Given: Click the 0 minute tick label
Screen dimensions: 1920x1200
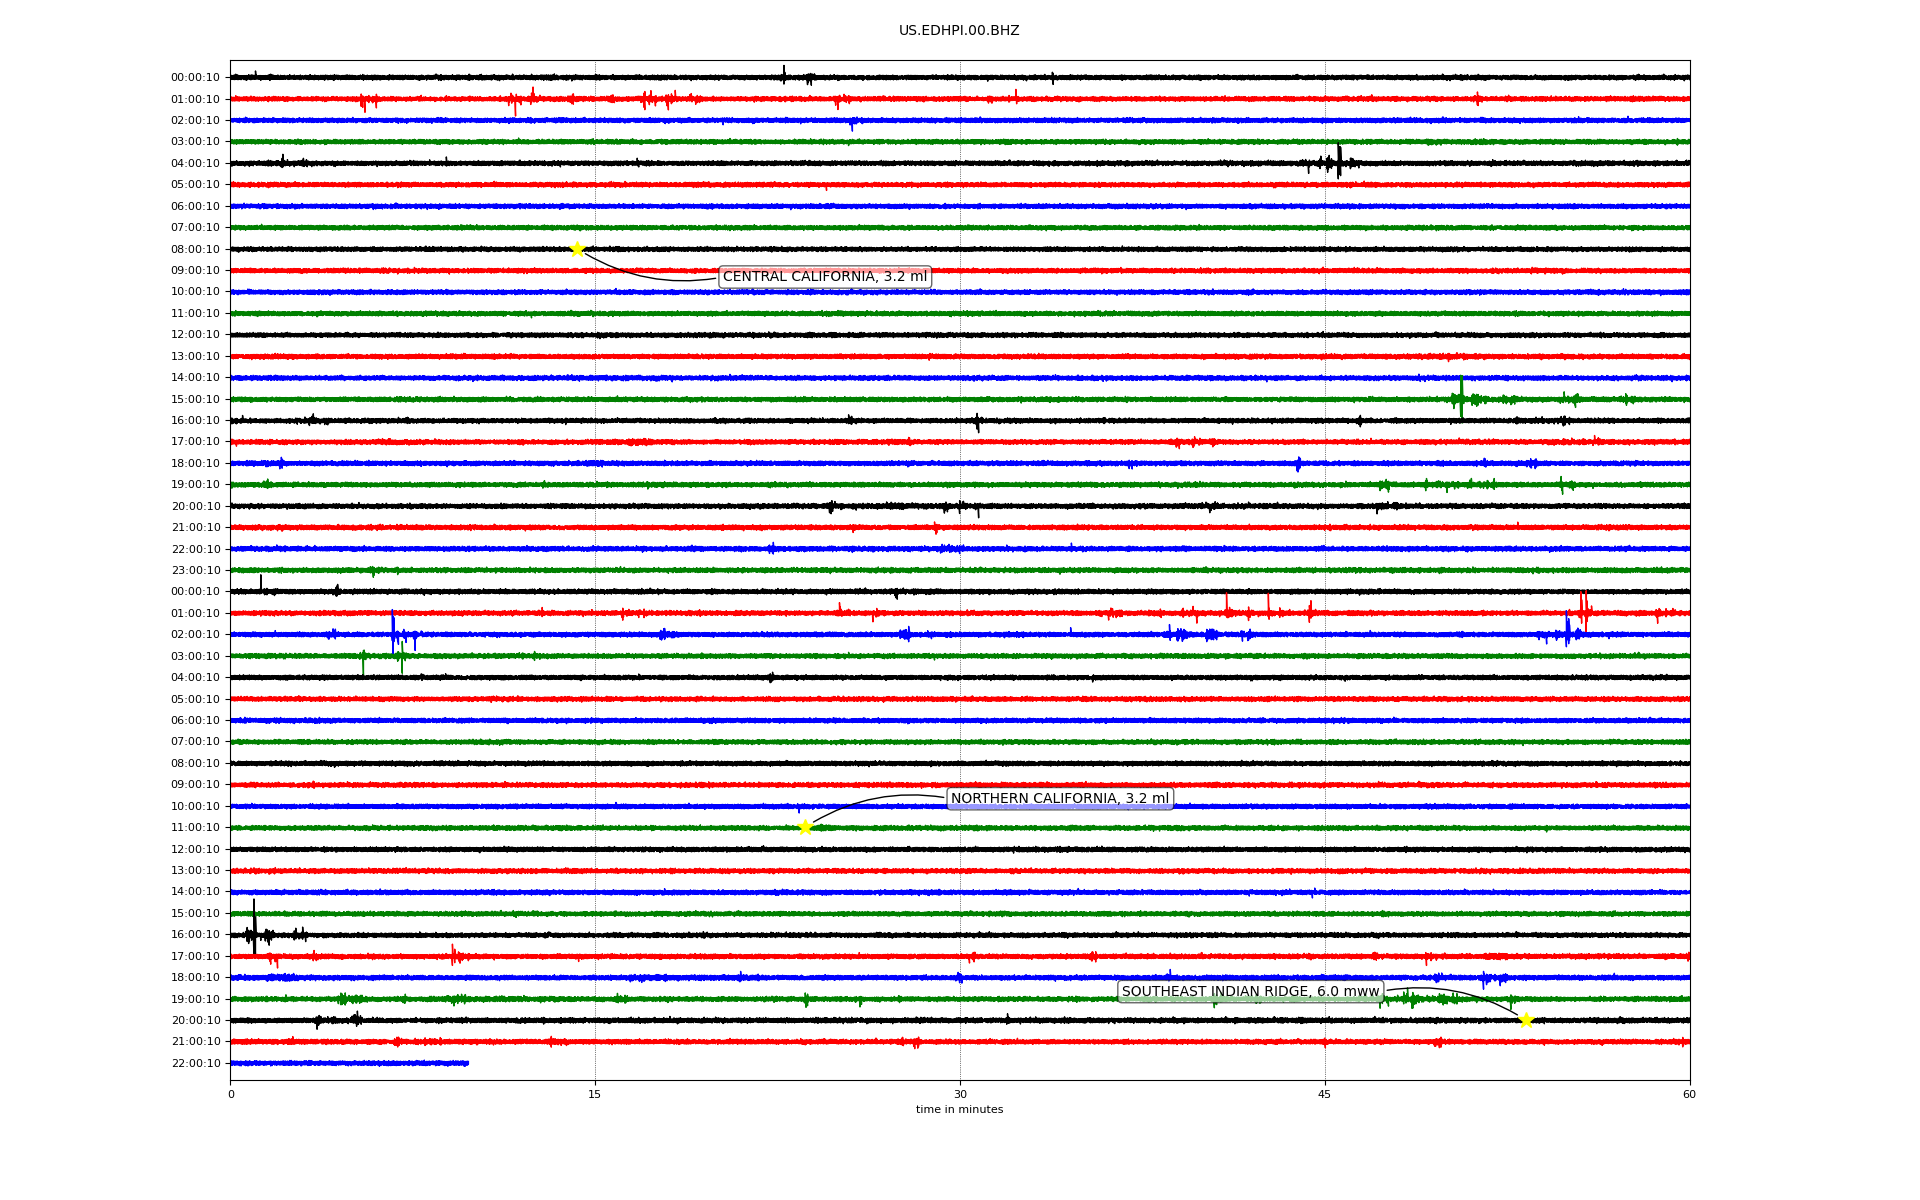Looking at the screenshot, I should pyautogui.click(x=231, y=1094).
